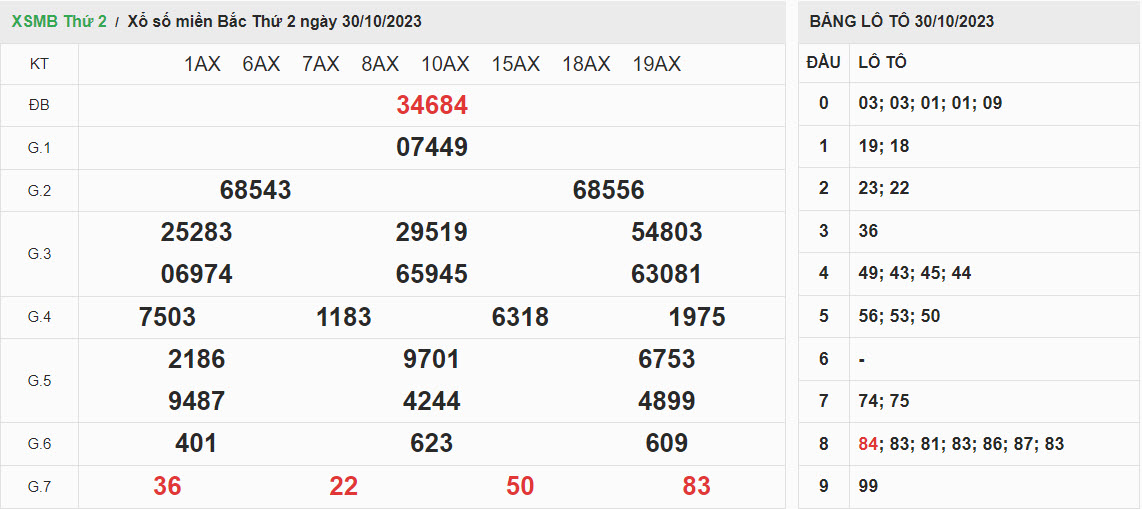Select G.2 result 68543
Viewport: 1142px width, 509px height.
[255, 190]
